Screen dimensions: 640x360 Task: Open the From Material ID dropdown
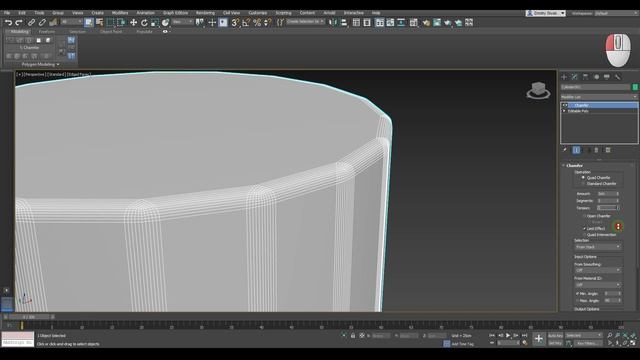(x=598, y=284)
